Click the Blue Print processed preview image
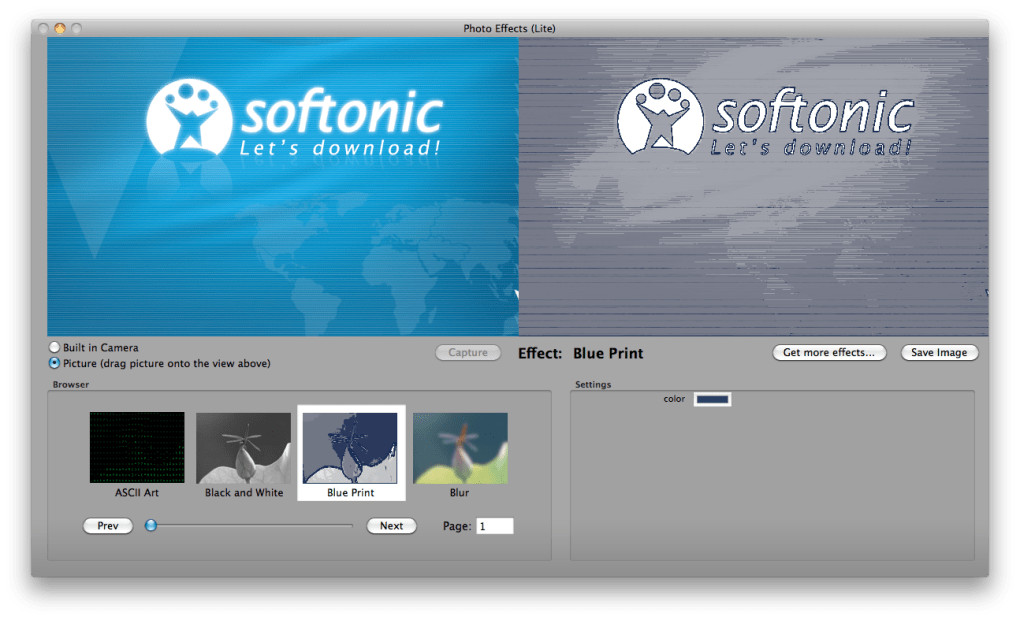The width and height of the screenshot is (1020, 620). (x=753, y=186)
